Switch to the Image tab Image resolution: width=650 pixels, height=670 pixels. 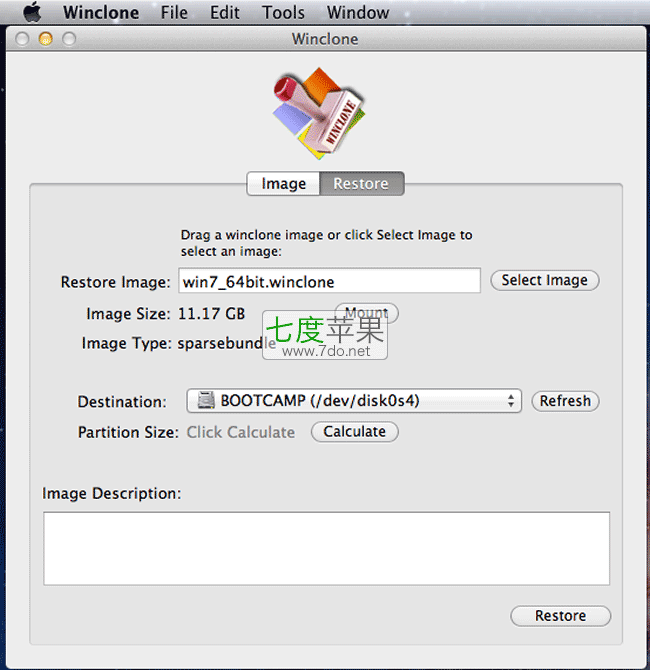coord(283,184)
